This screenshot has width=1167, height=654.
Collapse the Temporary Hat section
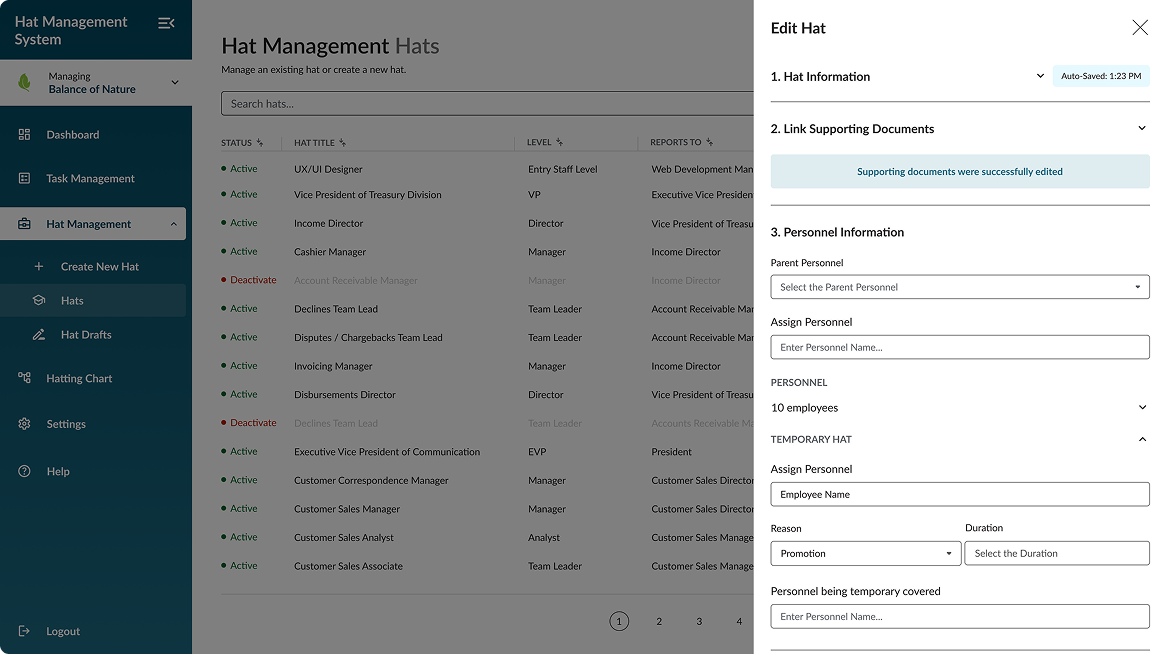(x=1142, y=439)
